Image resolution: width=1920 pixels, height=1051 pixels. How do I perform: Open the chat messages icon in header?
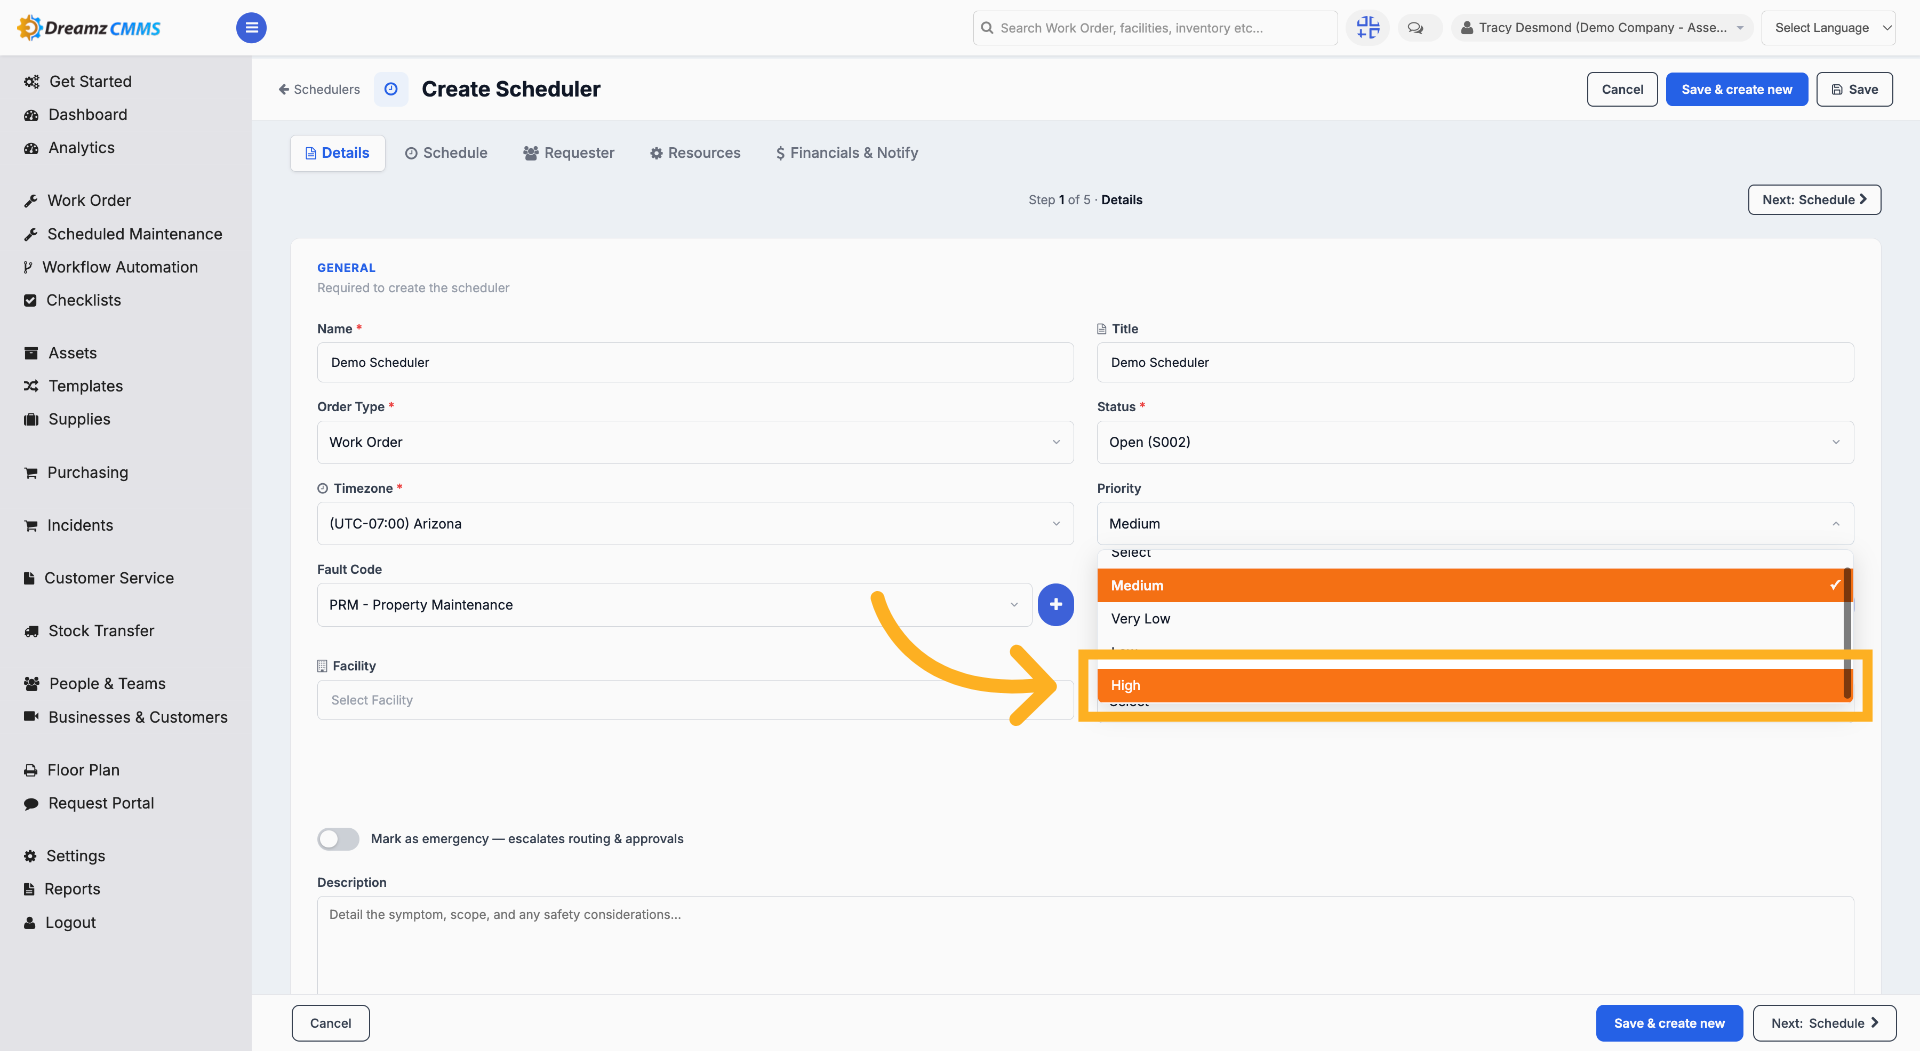1415,28
